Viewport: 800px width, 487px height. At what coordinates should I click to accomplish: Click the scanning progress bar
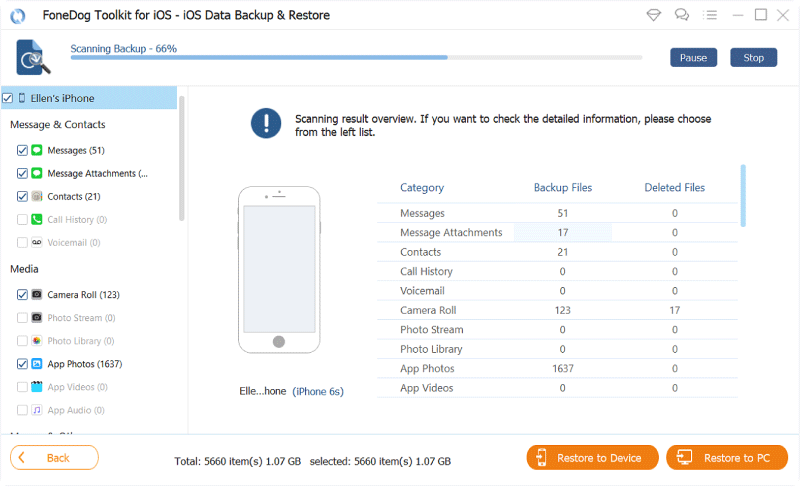(356, 58)
